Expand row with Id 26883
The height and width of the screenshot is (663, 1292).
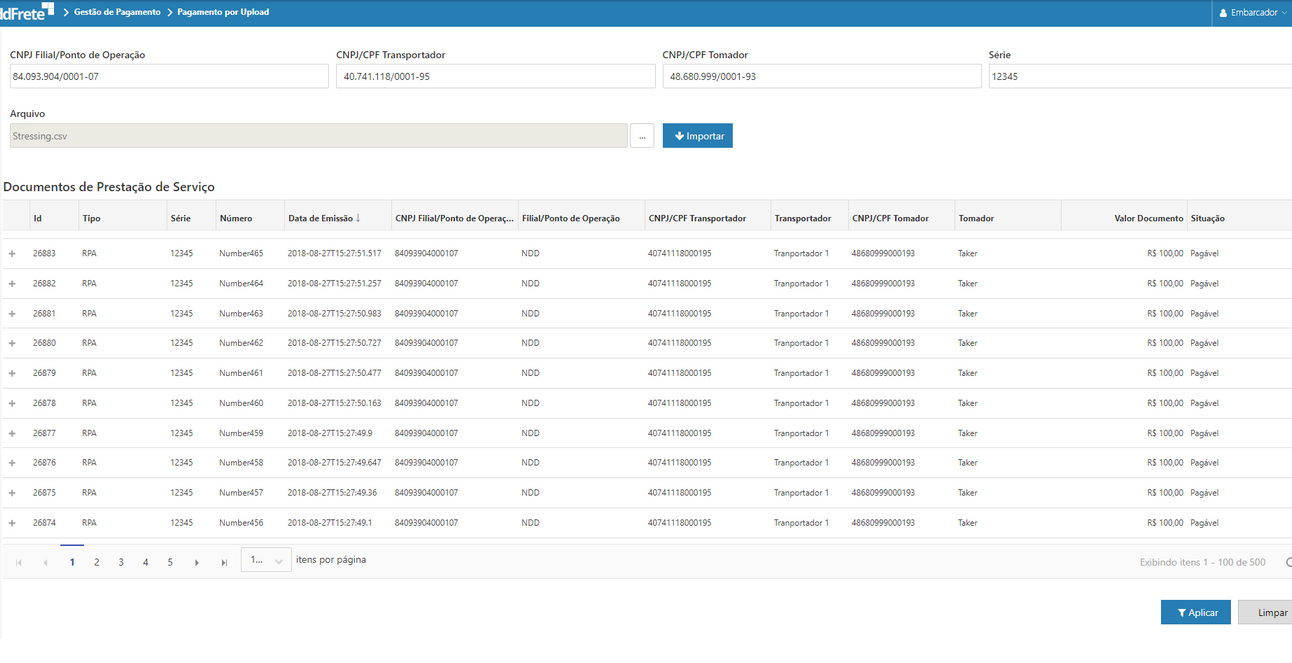point(12,254)
